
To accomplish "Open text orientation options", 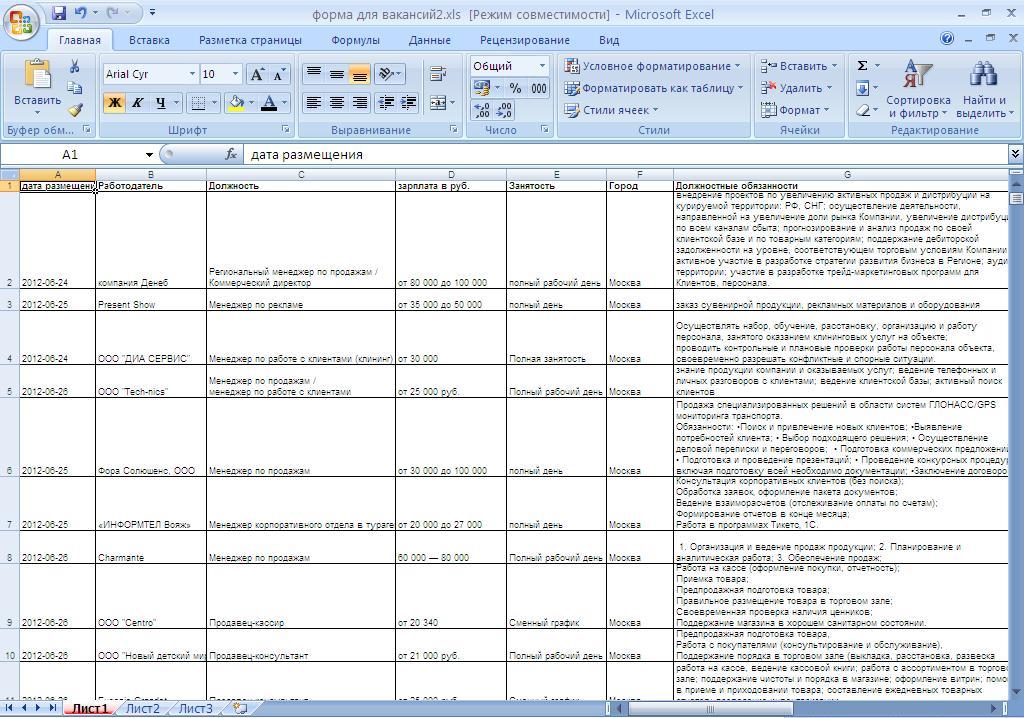I will tap(390, 74).
